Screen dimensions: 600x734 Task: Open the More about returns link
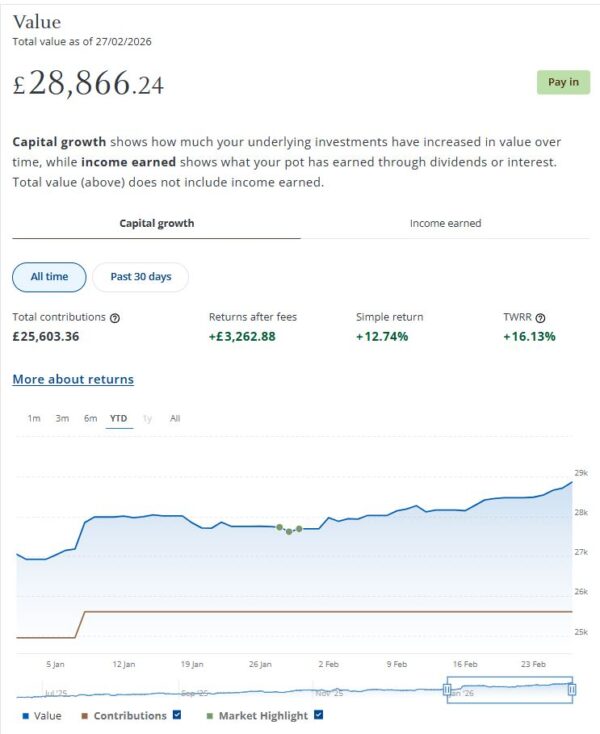click(x=73, y=380)
